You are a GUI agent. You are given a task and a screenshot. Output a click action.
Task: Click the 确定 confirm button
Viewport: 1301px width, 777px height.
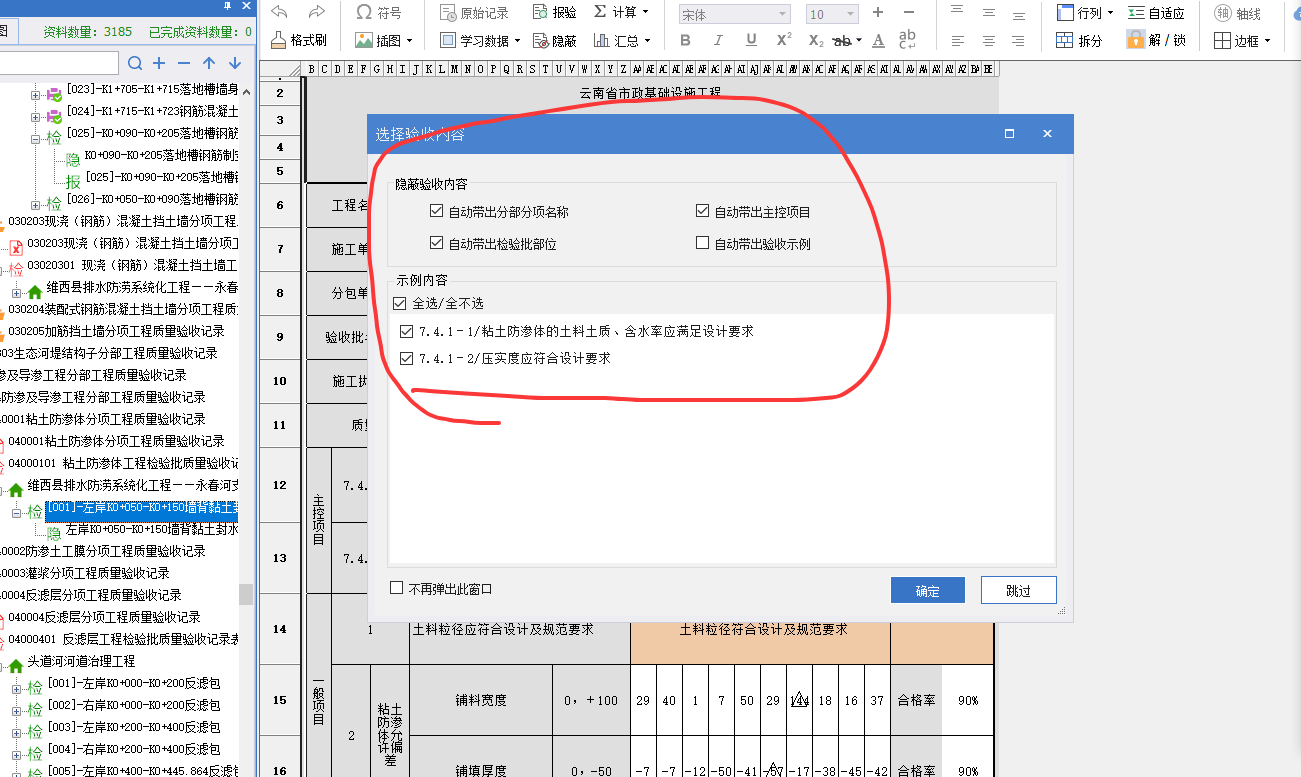pos(928,590)
